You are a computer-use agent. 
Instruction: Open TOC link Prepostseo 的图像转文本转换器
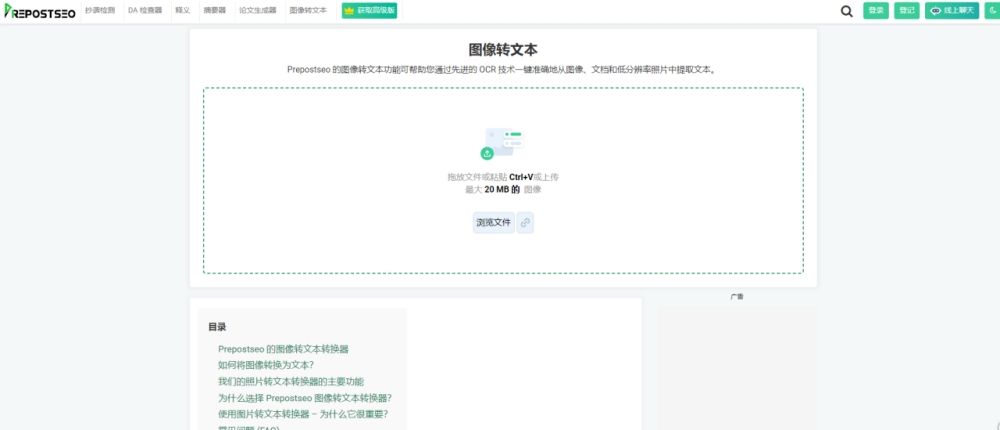[x=283, y=349]
